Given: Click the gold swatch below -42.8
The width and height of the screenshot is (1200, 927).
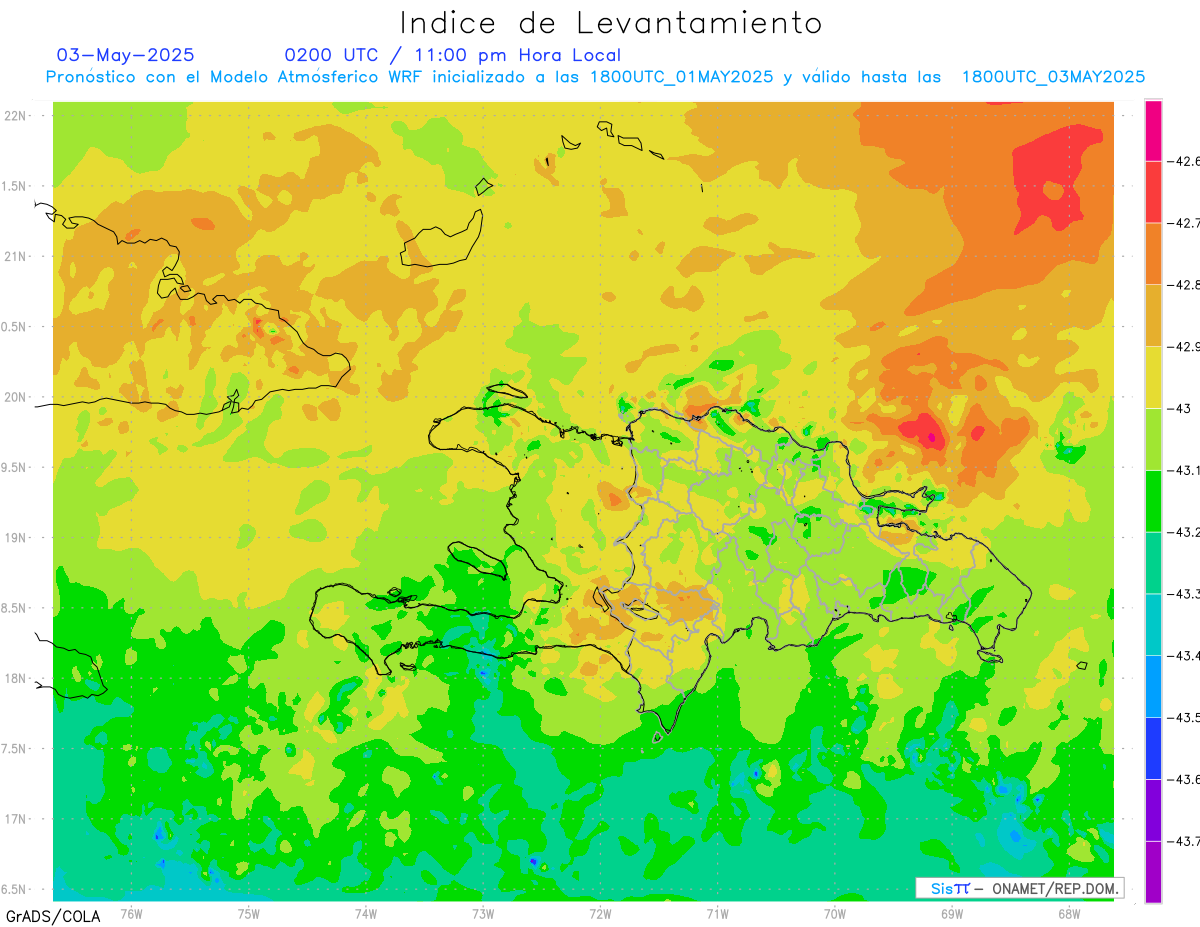Looking at the screenshot, I should [1153, 316].
